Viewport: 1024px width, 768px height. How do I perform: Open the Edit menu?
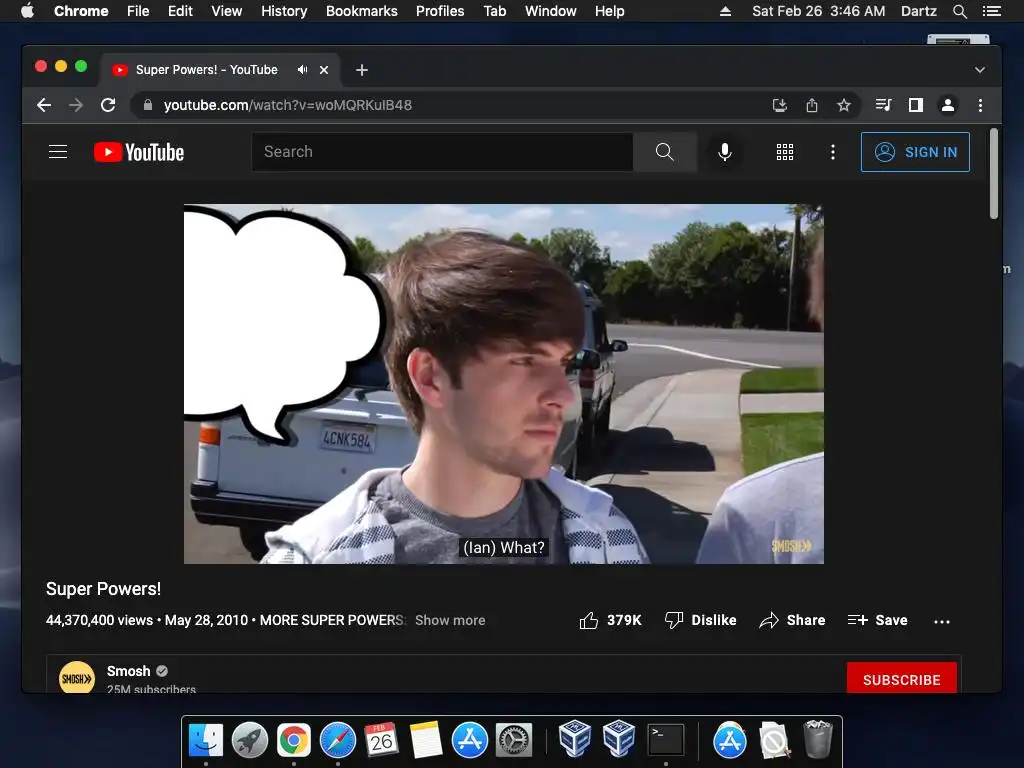pyautogui.click(x=180, y=11)
